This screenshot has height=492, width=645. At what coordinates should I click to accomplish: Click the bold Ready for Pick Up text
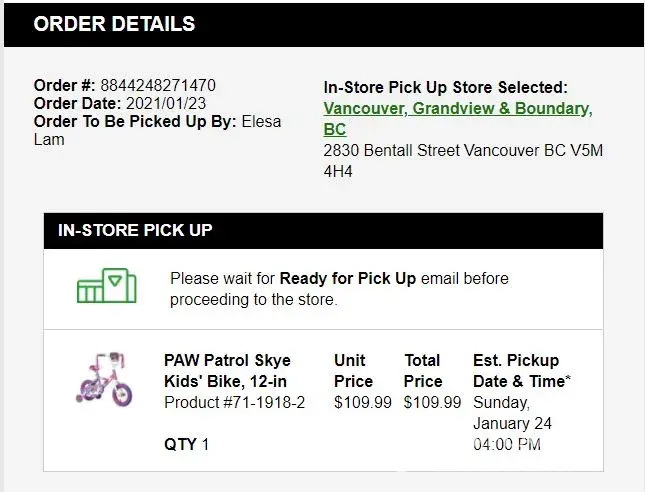[347, 278]
